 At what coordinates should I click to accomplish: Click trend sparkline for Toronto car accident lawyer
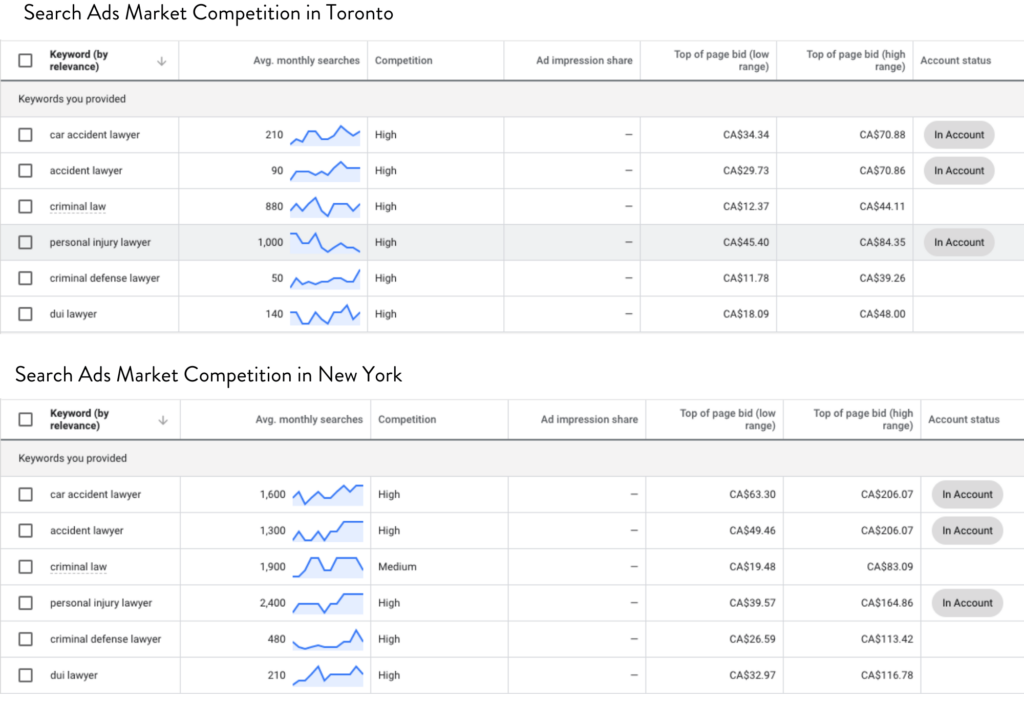click(324, 135)
